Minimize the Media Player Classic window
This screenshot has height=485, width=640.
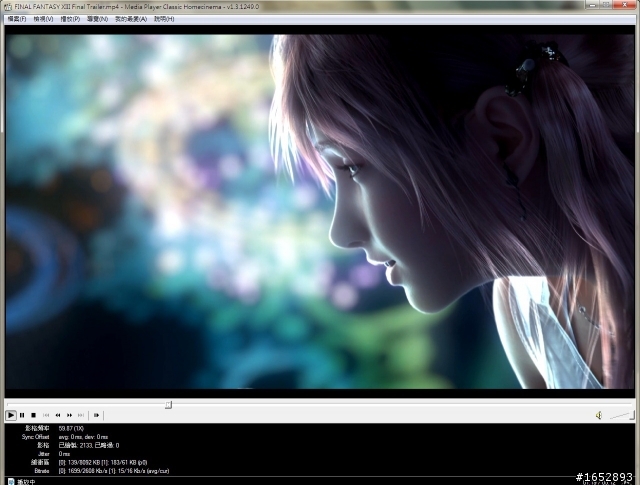pyautogui.click(x=593, y=5)
